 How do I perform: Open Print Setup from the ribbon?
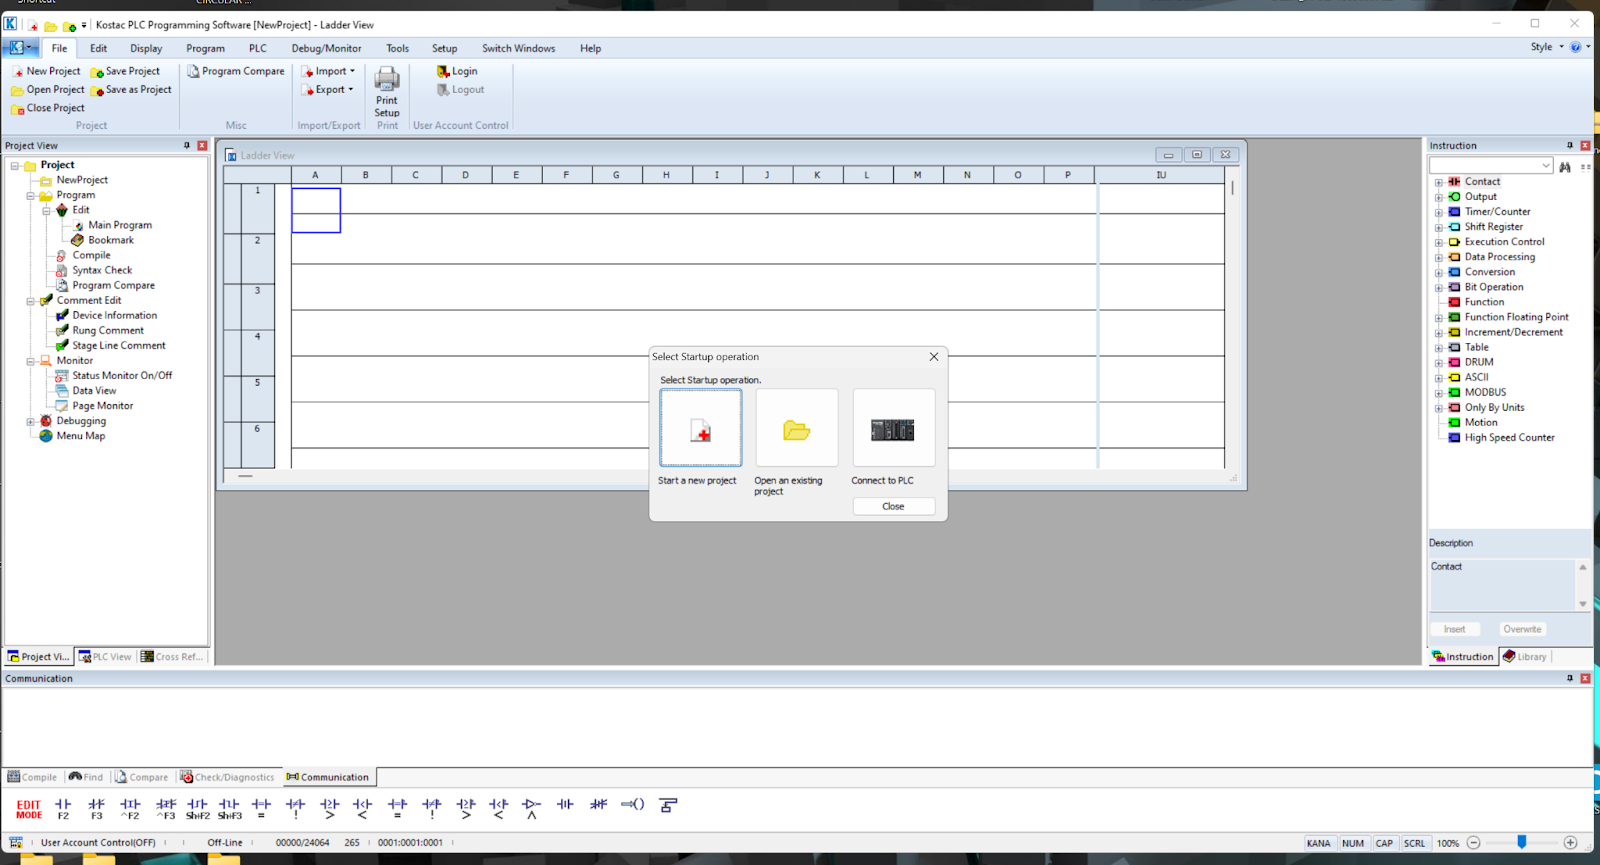pyautogui.click(x=387, y=92)
